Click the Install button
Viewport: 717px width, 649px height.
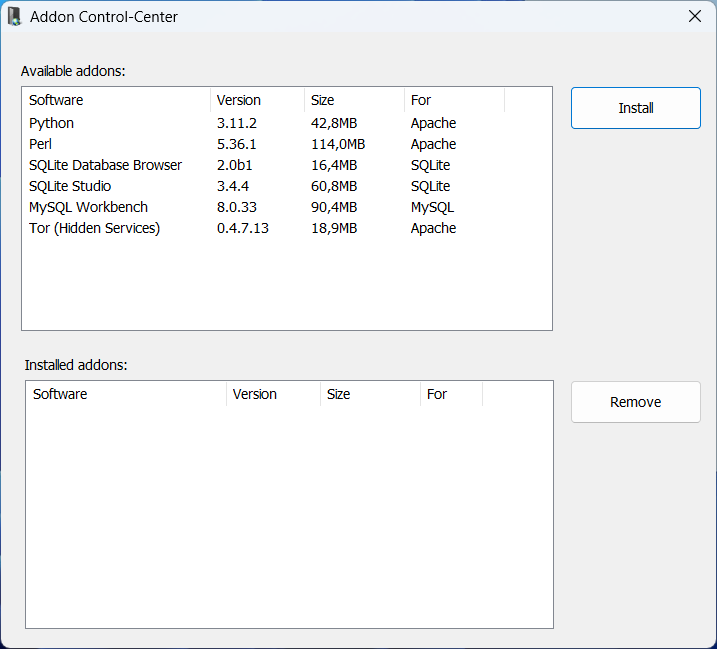tap(636, 108)
